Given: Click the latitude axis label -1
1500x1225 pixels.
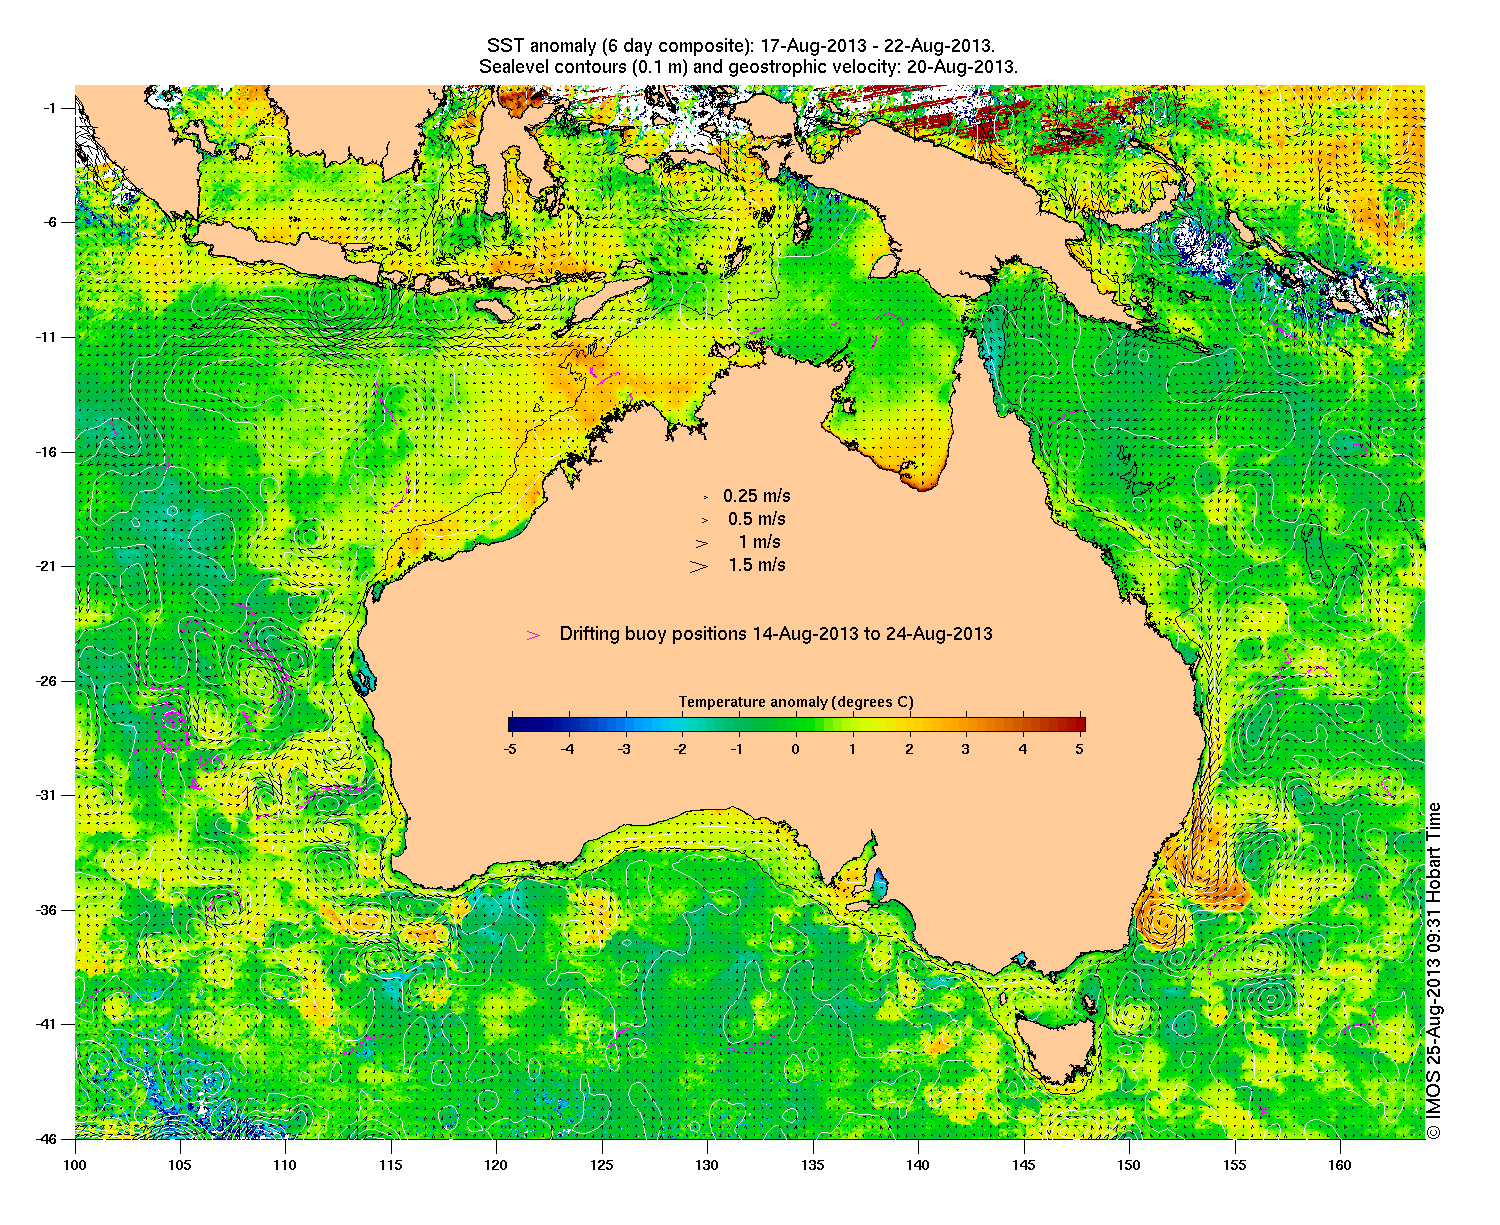Looking at the screenshot, I should [x=50, y=108].
